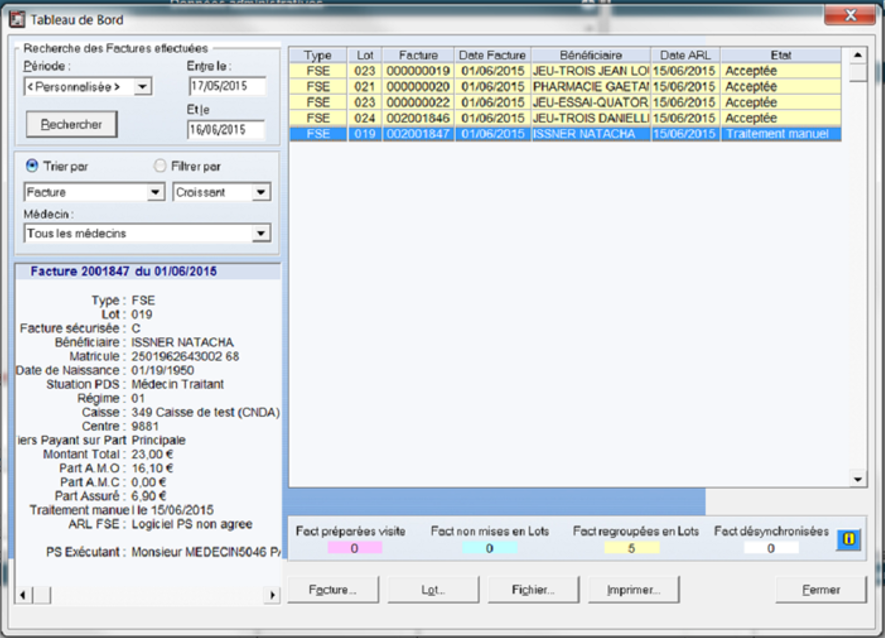Click the Rechercher button
Image resolution: width=885 pixels, height=638 pixels.
click(x=71, y=124)
